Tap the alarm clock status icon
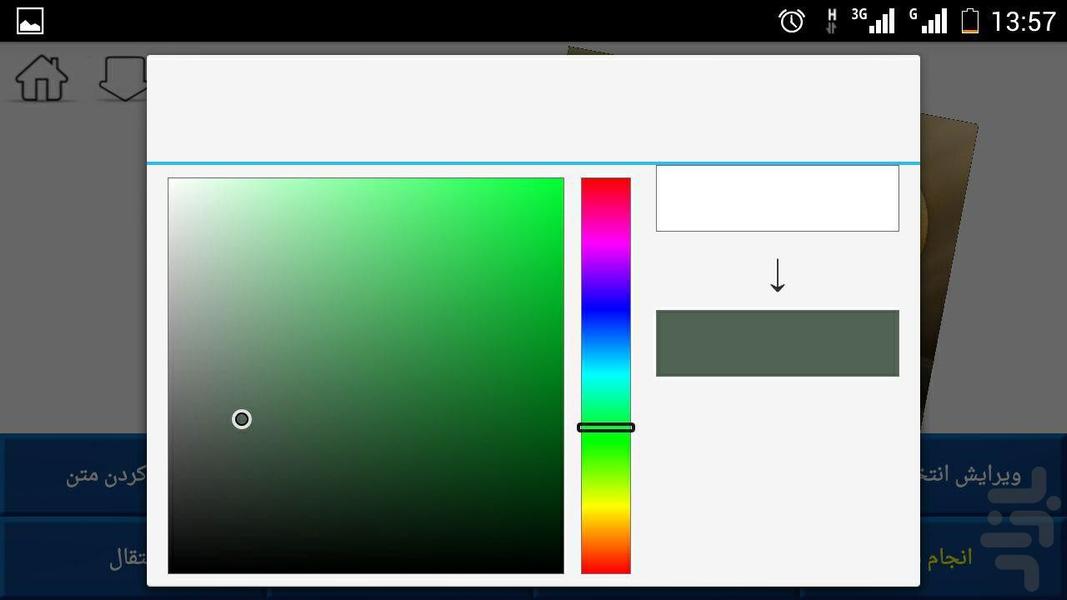1067x600 pixels. click(x=792, y=21)
